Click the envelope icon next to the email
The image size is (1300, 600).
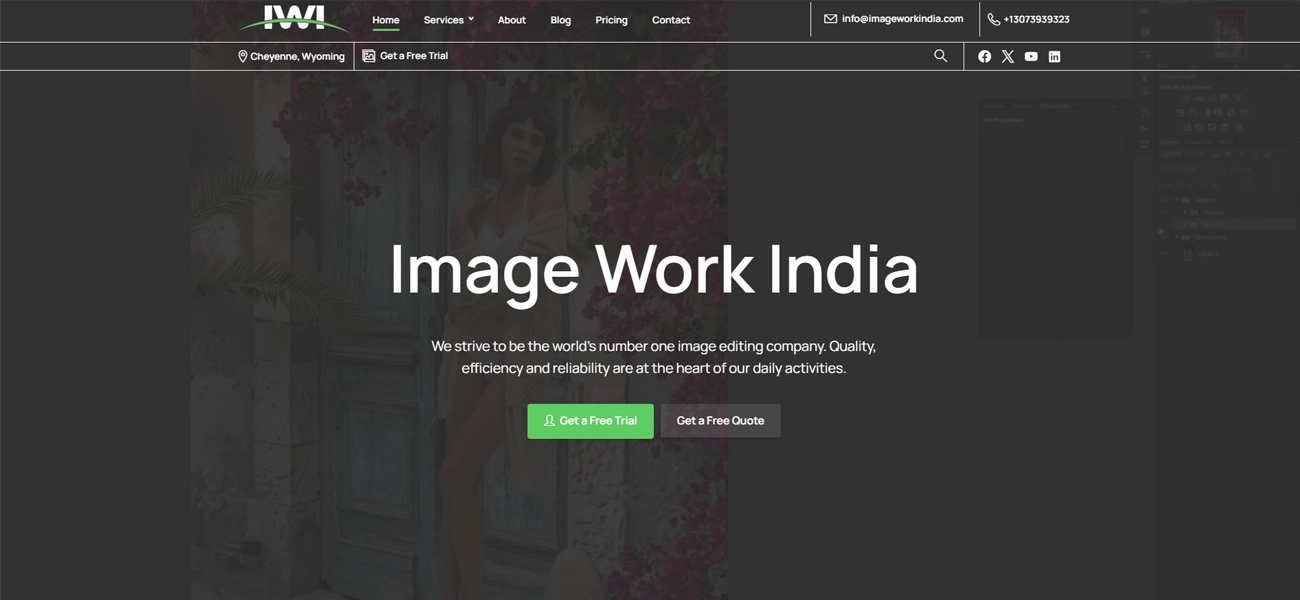tap(829, 18)
